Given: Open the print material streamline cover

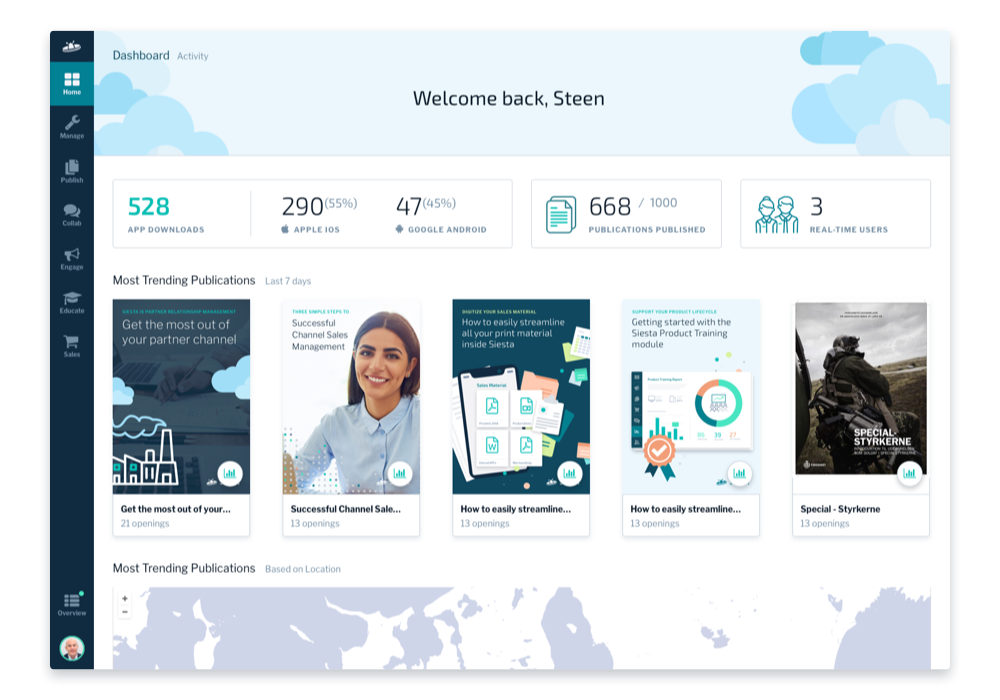Looking at the screenshot, I should tap(521, 397).
